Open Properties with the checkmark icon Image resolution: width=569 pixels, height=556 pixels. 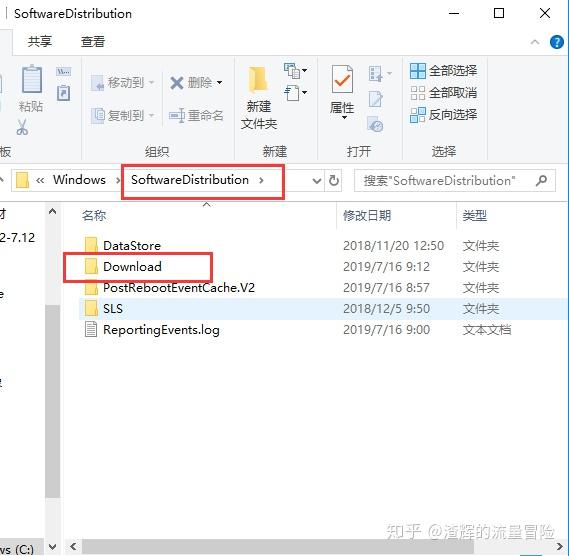(342, 79)
